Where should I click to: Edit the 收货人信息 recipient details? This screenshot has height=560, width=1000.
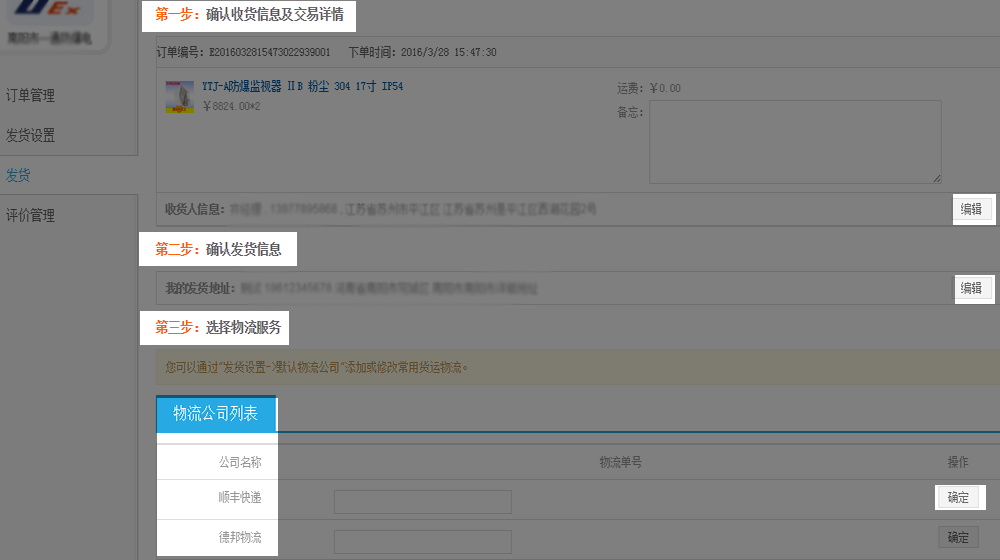(971, 209)
